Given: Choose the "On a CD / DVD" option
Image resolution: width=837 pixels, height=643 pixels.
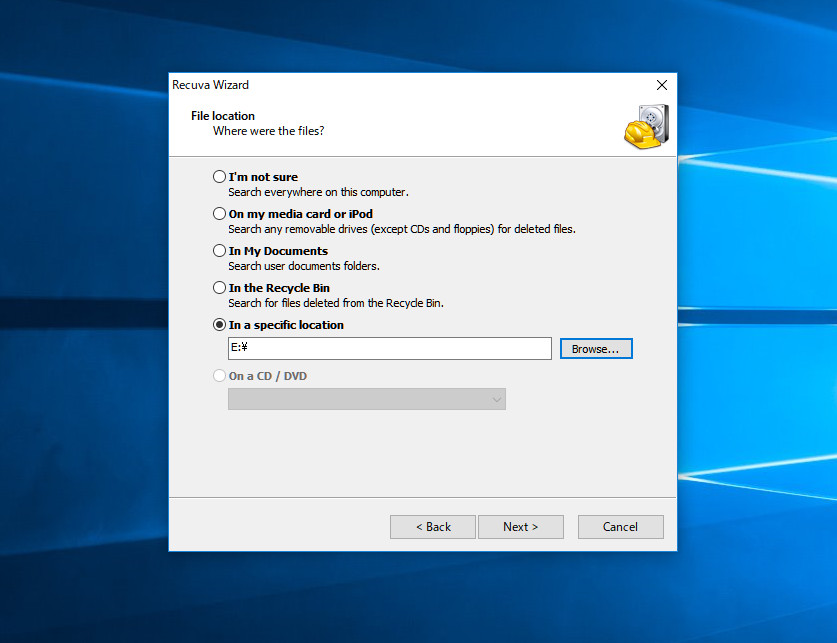Looking at the screenshot, I should pyautogui.click(x=220, y=376).
